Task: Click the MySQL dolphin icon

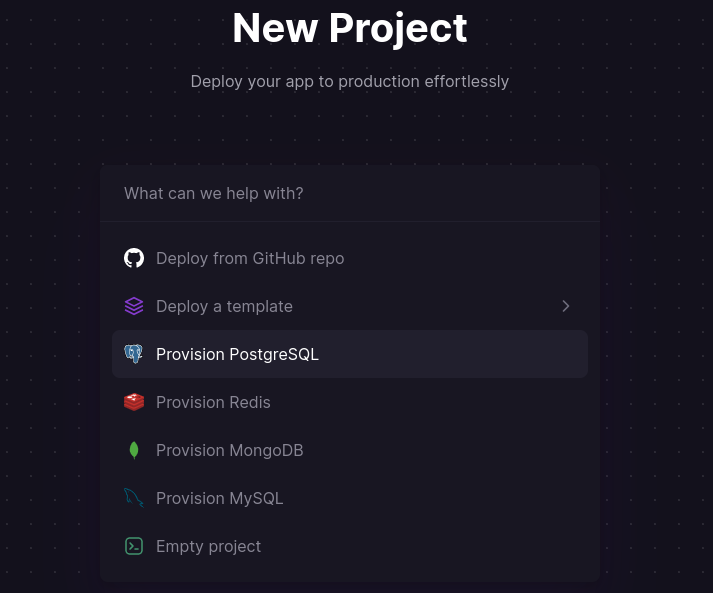Action: coord(134,498)
